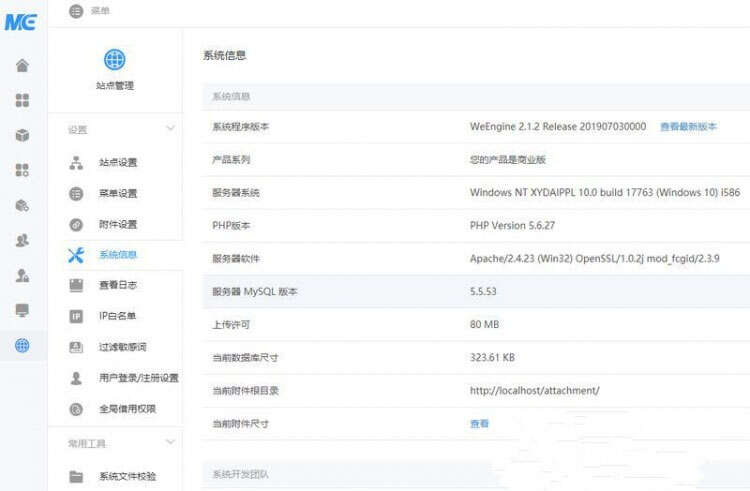Open 菜单设置 in the sidebar
Screen dimensions: 750x491
117,194
